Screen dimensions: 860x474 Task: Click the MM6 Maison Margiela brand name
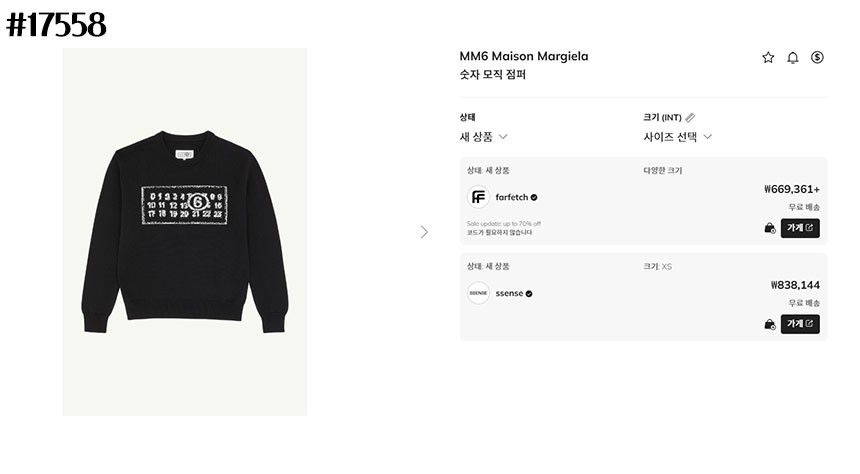point(523,56)
